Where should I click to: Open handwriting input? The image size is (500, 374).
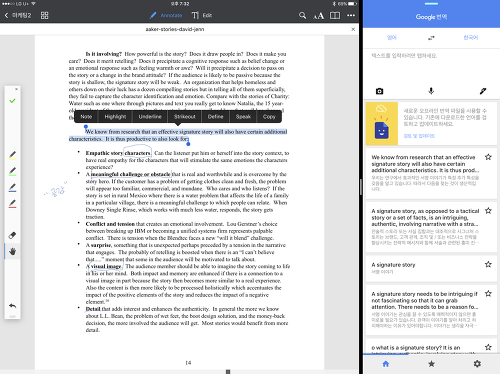pyautogui.click(x=483, y=91)
